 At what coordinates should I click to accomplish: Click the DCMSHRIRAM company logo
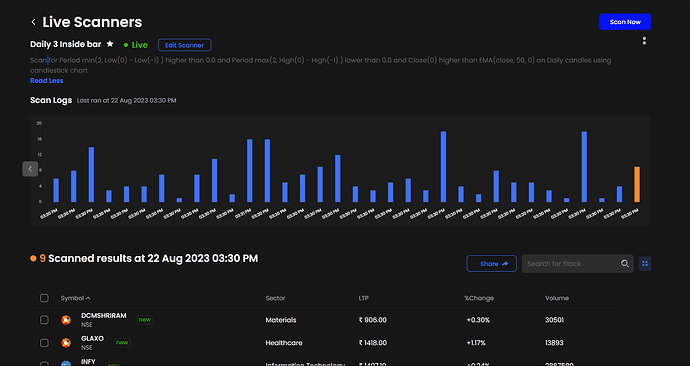(66, 320)
